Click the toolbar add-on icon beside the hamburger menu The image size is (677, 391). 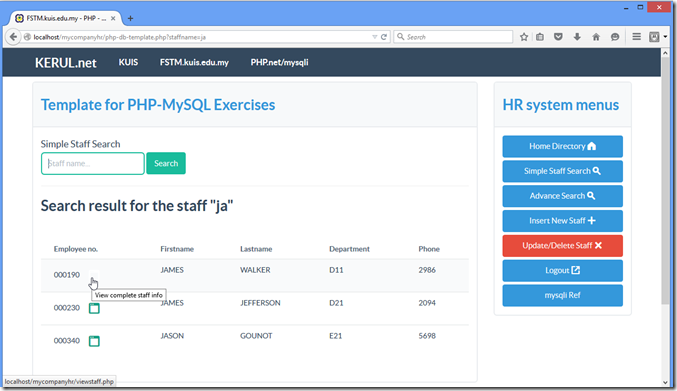pos(654,37)
